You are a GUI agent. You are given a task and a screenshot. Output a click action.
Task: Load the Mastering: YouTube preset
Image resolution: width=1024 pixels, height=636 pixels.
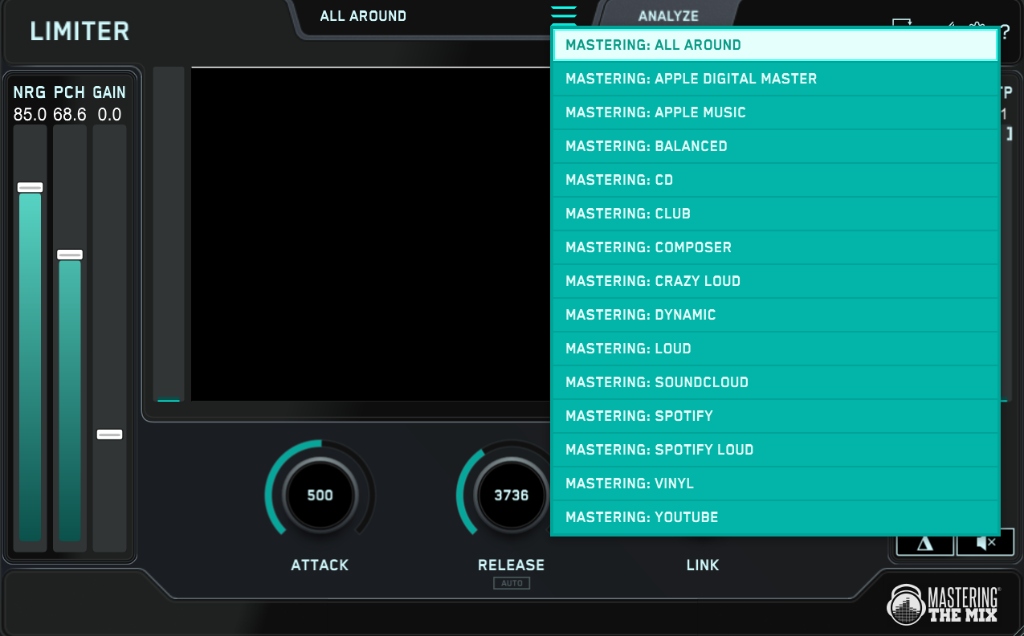pos(775,517)
